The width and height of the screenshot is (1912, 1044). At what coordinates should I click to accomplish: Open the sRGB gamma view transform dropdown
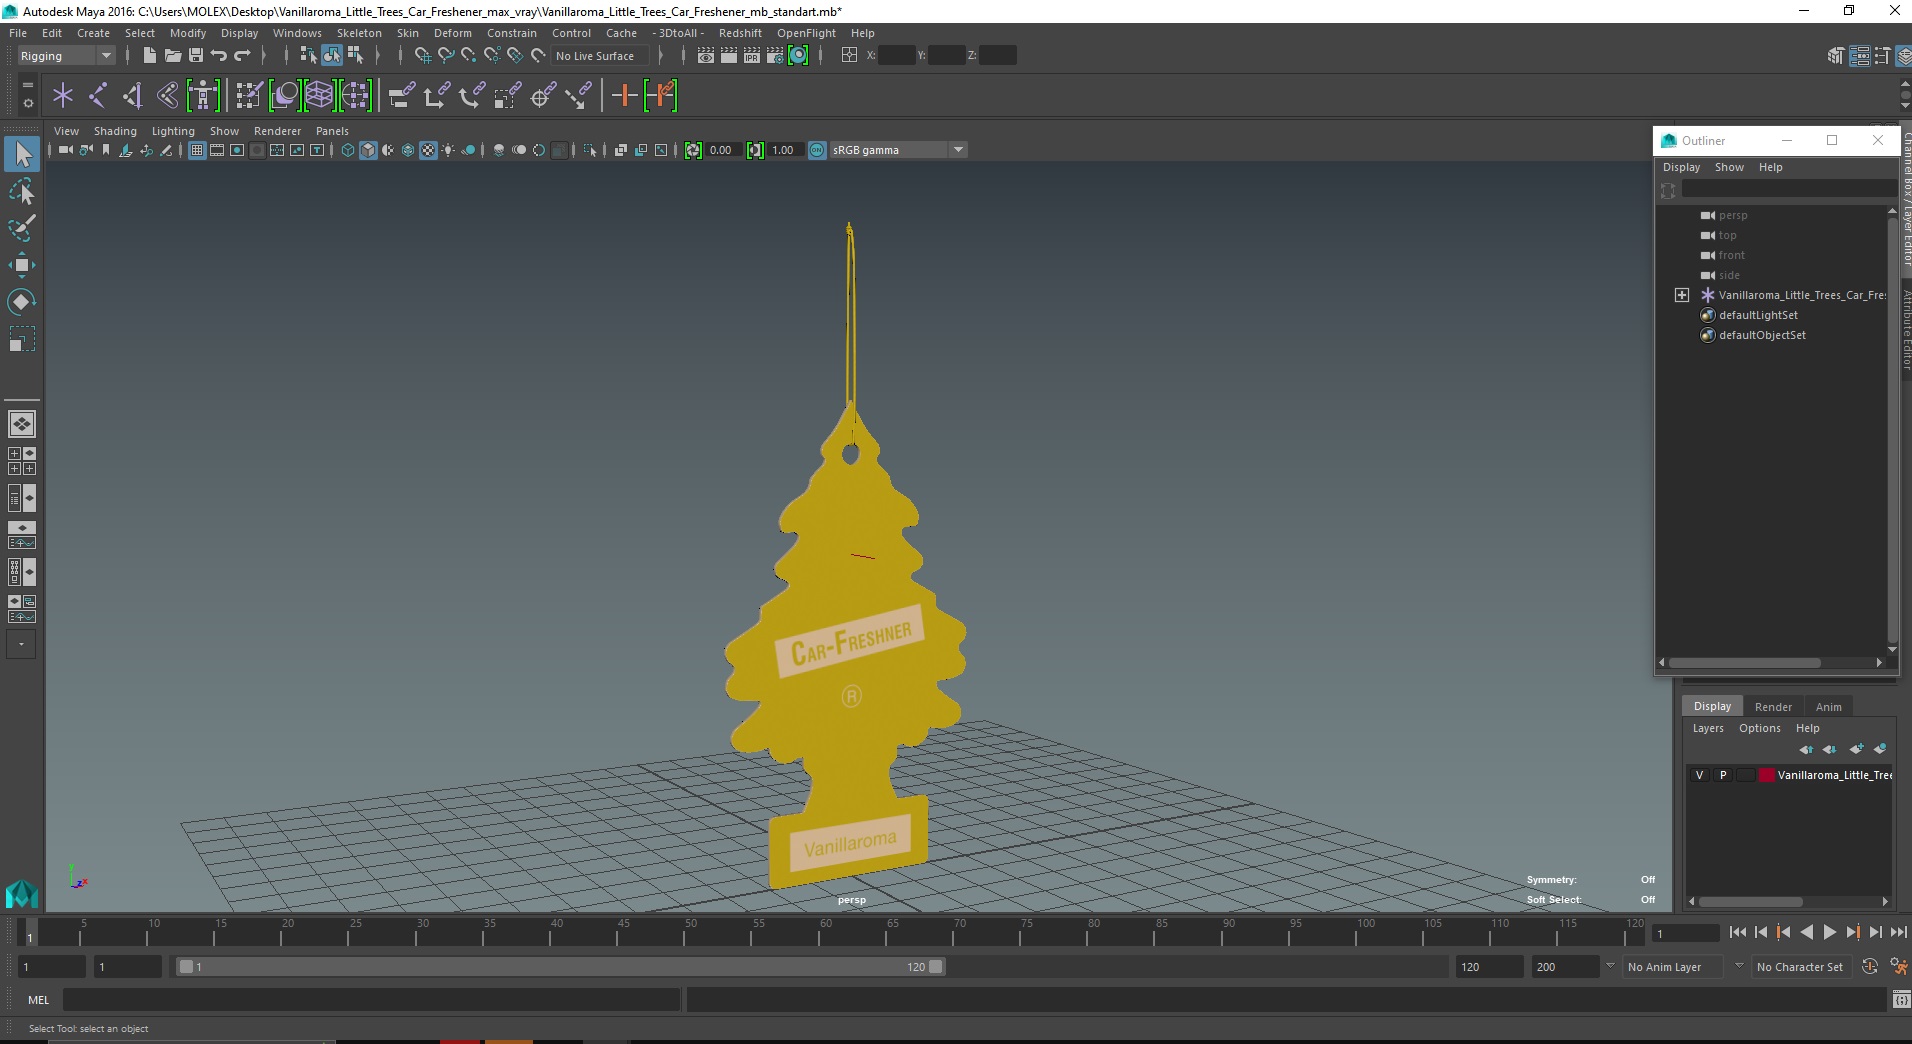click(898, 150)
